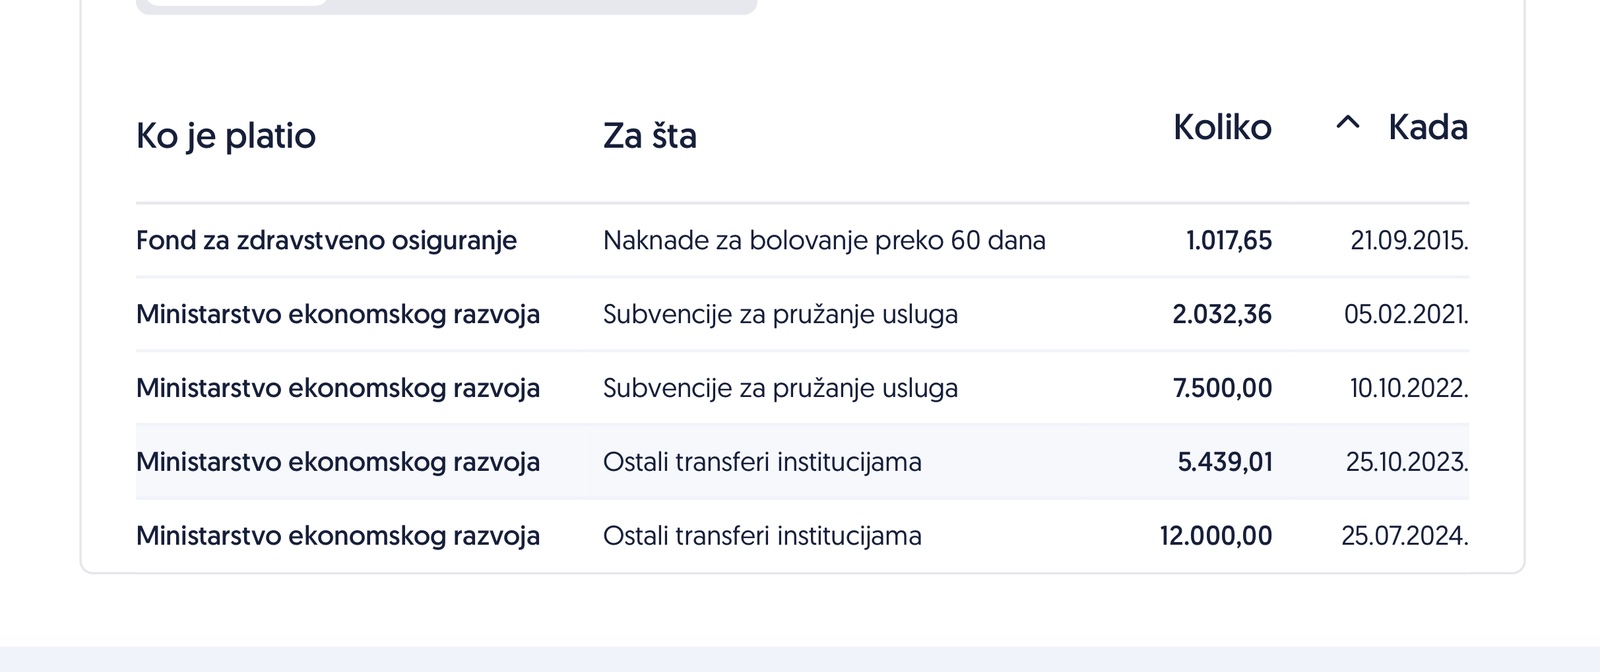This screenshot has width=1600, height=672.
Task: Select the Fond za zdravstveno osiguranje row
Action: (x=326, y=241)
